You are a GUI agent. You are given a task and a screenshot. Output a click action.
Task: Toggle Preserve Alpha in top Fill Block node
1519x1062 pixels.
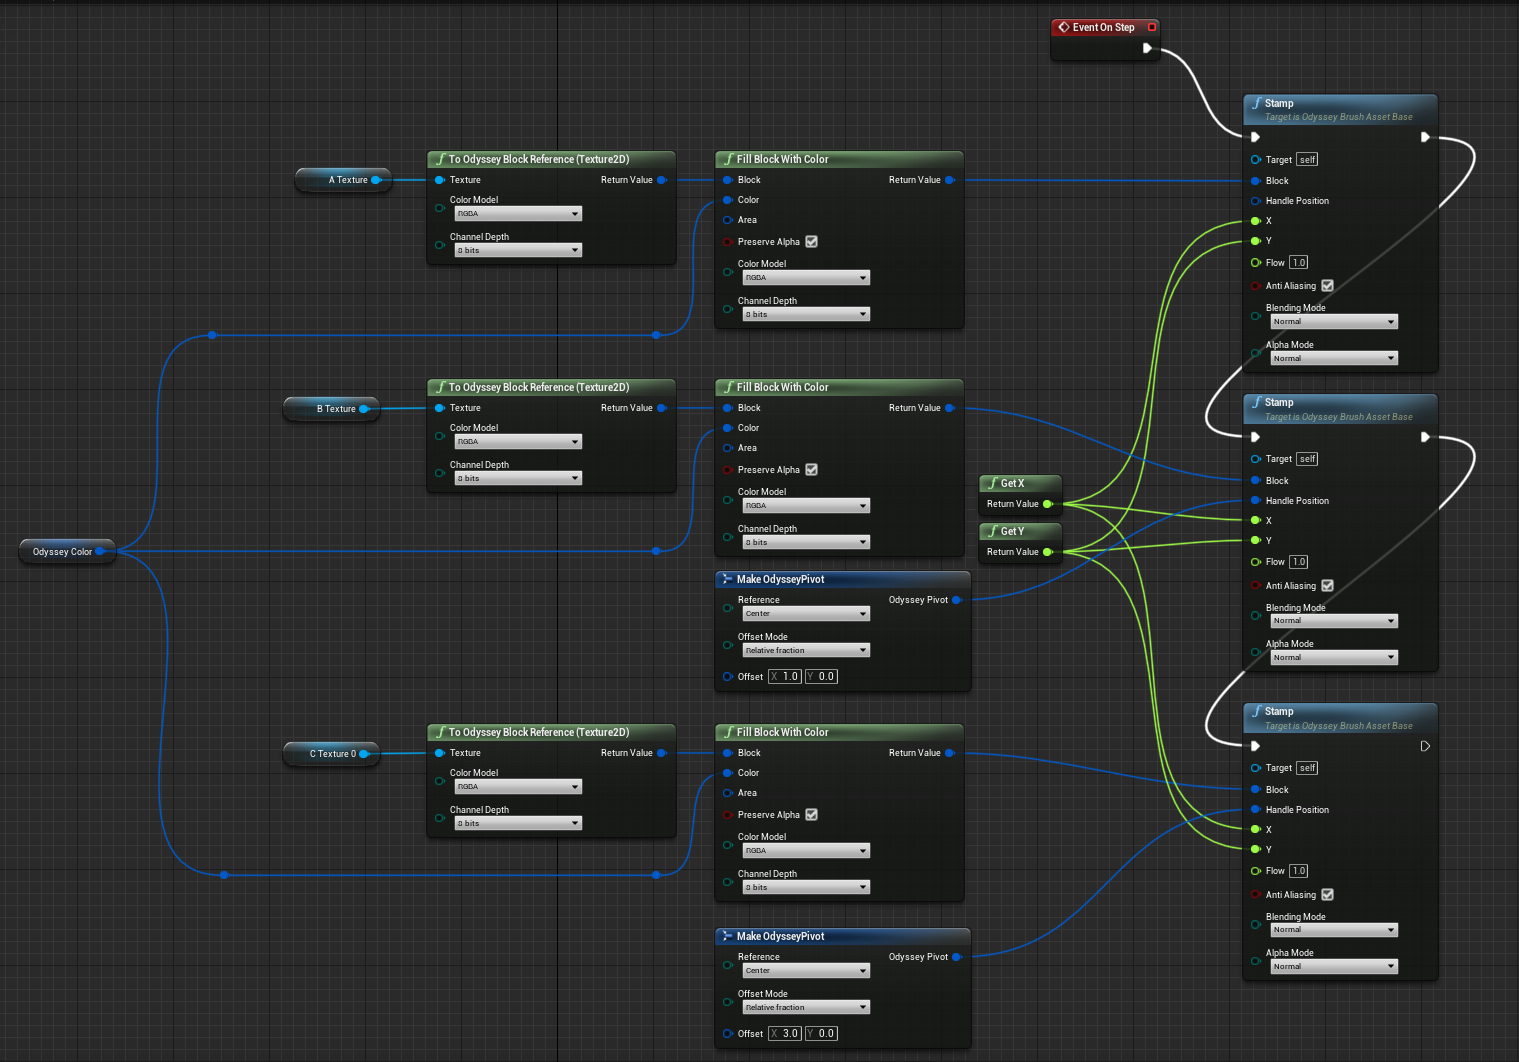(811, 242)
